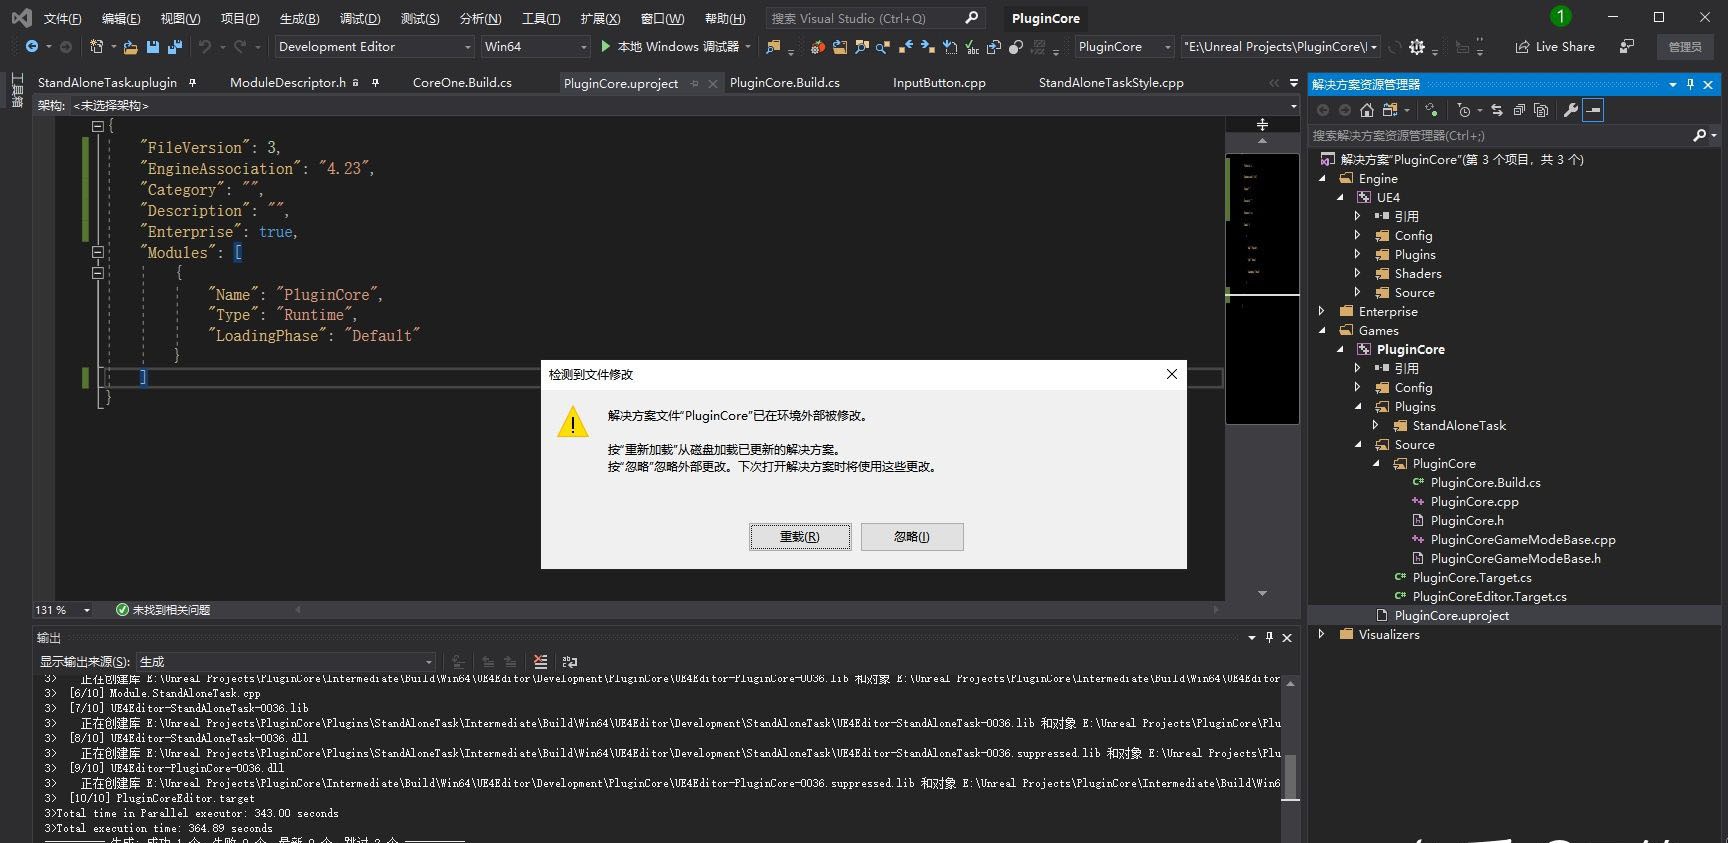Collapse the root JSON object fold marker
The image size is (1728, 843).
click(x=97, y=126)
